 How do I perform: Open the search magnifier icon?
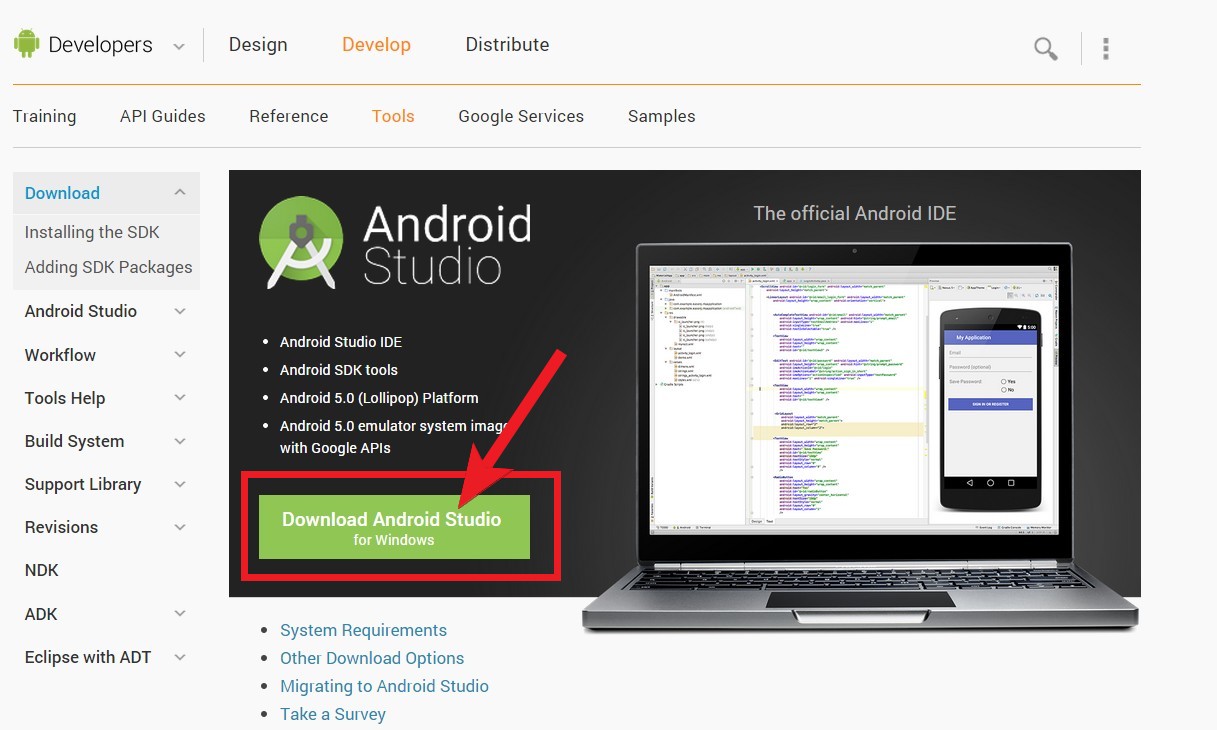(x=1046, y=48)
